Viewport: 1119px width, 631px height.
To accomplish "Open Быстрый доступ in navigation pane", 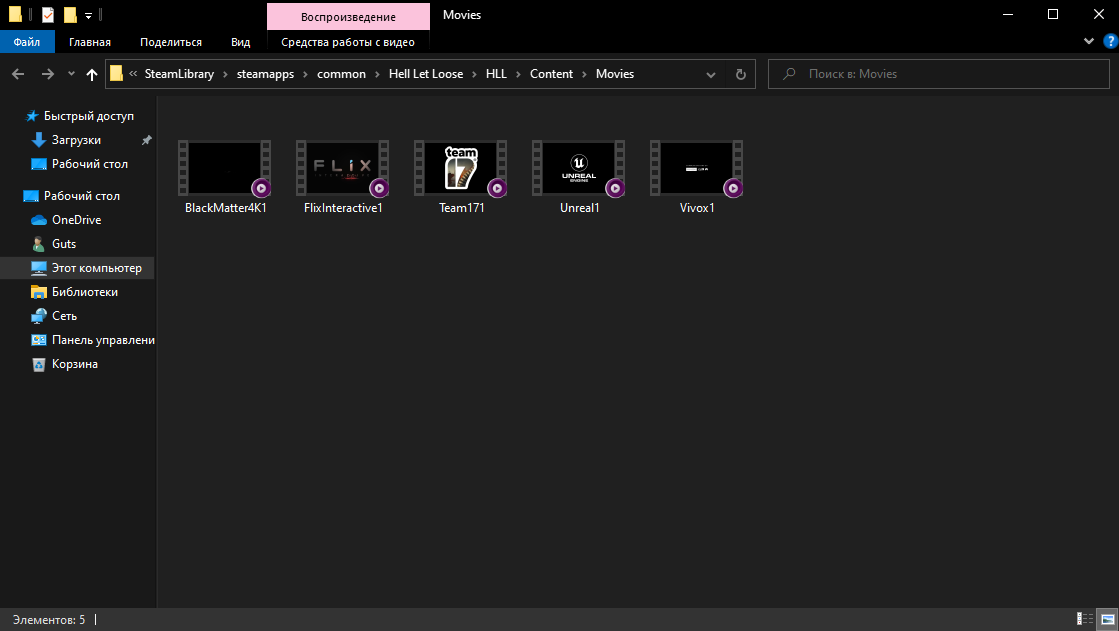I will point(88,116).
